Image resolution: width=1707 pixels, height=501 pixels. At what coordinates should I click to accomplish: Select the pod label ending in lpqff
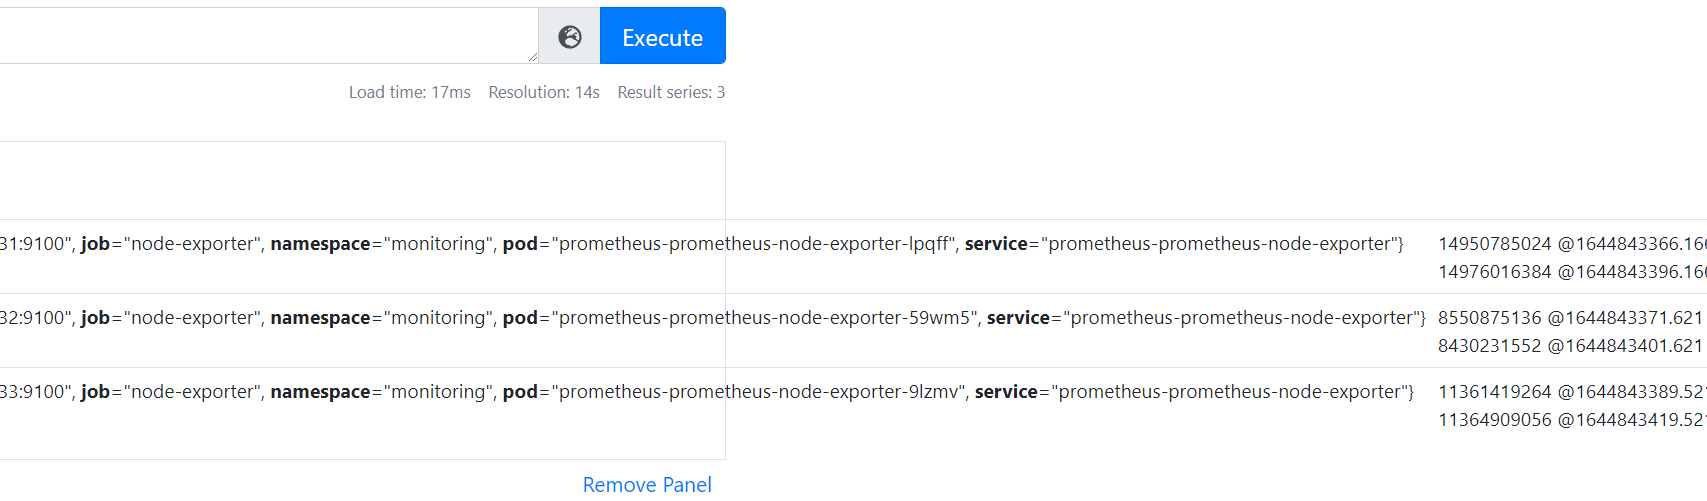coord(729,244)
